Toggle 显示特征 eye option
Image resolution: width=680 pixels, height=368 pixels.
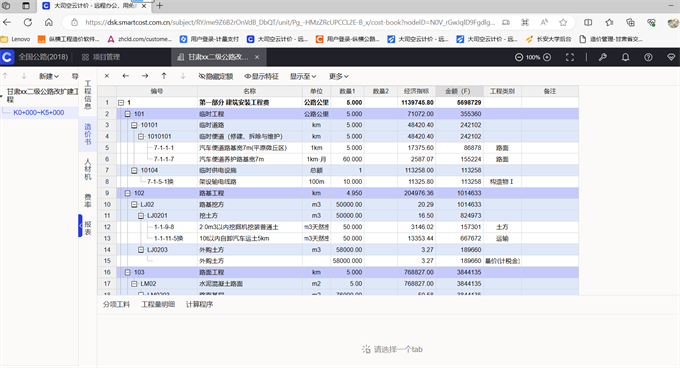pyautogui.click(x=262, y=76)
